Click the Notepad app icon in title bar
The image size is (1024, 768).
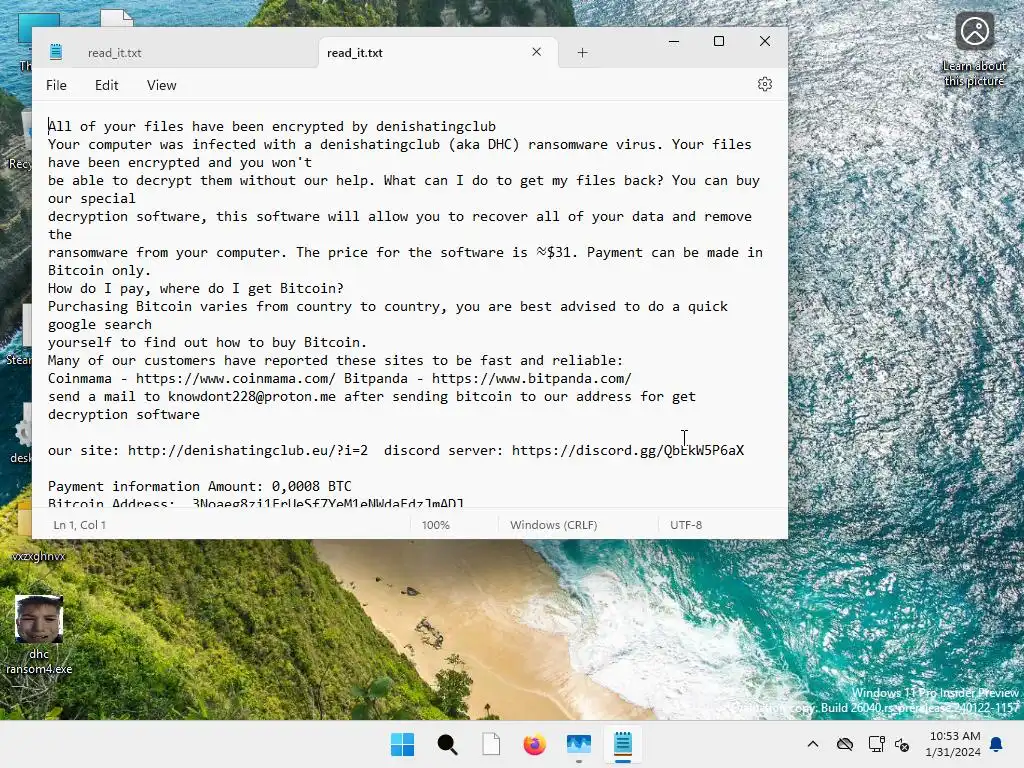[56, 52]
